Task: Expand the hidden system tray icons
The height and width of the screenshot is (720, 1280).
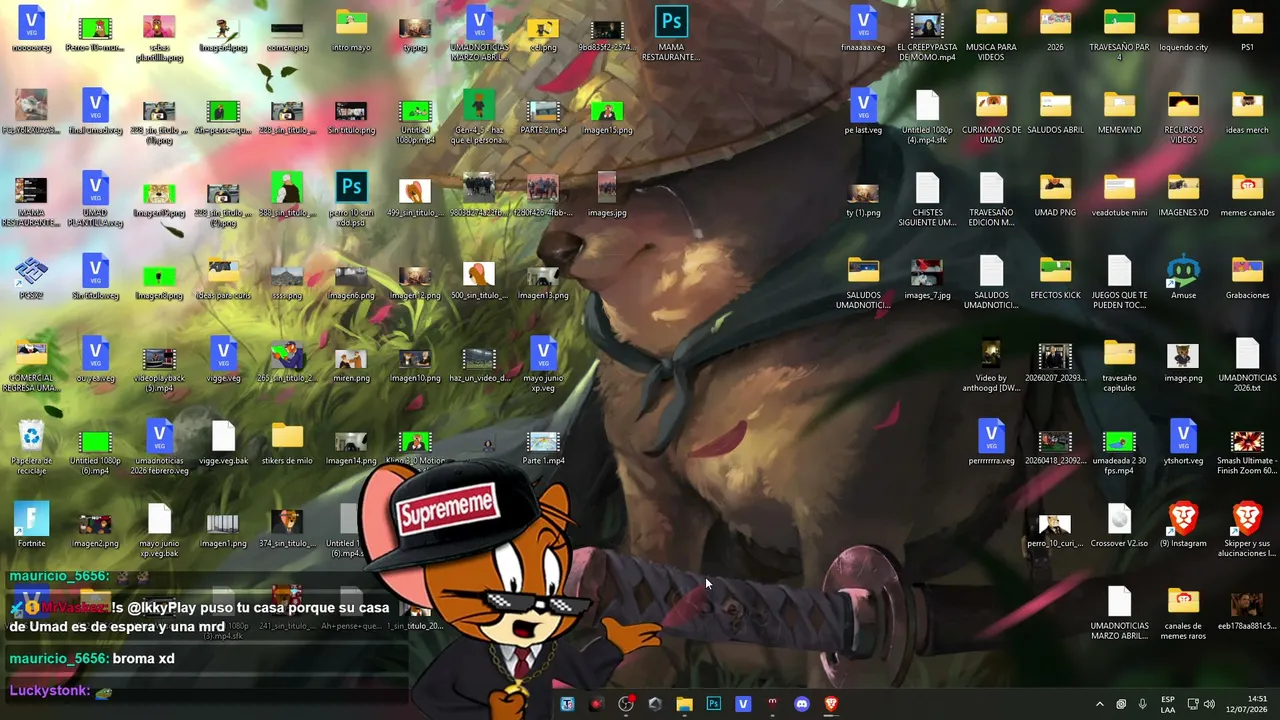Action: pos(1099,704)
